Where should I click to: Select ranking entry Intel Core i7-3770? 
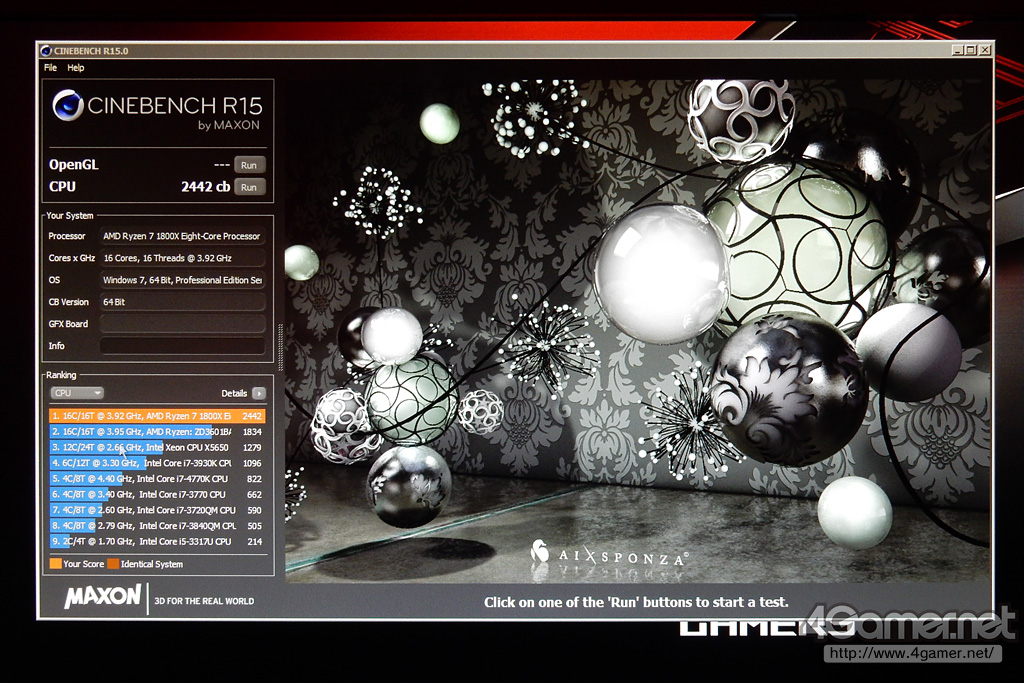pos(157,494)
